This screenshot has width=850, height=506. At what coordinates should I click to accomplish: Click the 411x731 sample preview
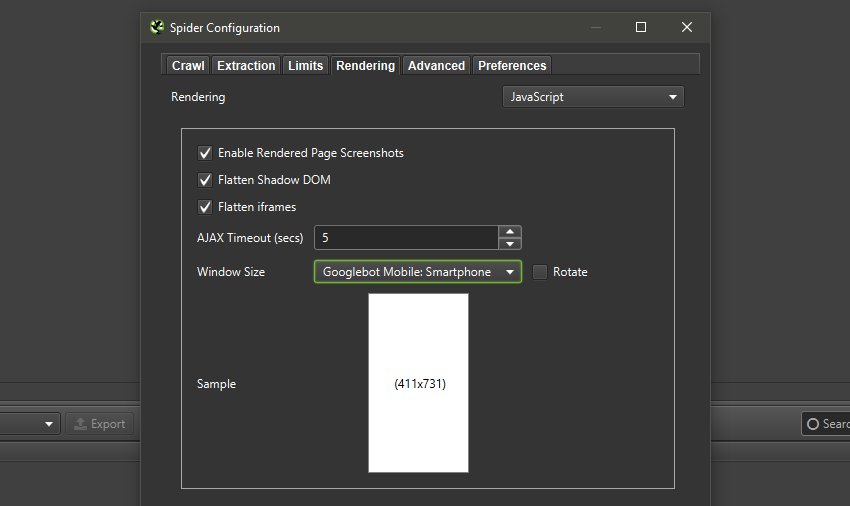pyautogui.click(x=418, y=383)
